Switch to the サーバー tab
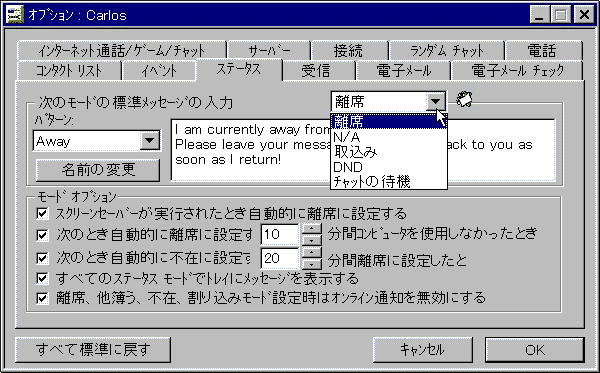Image resolution: width=600 pixels, height=373 pixels. point(269,50)
